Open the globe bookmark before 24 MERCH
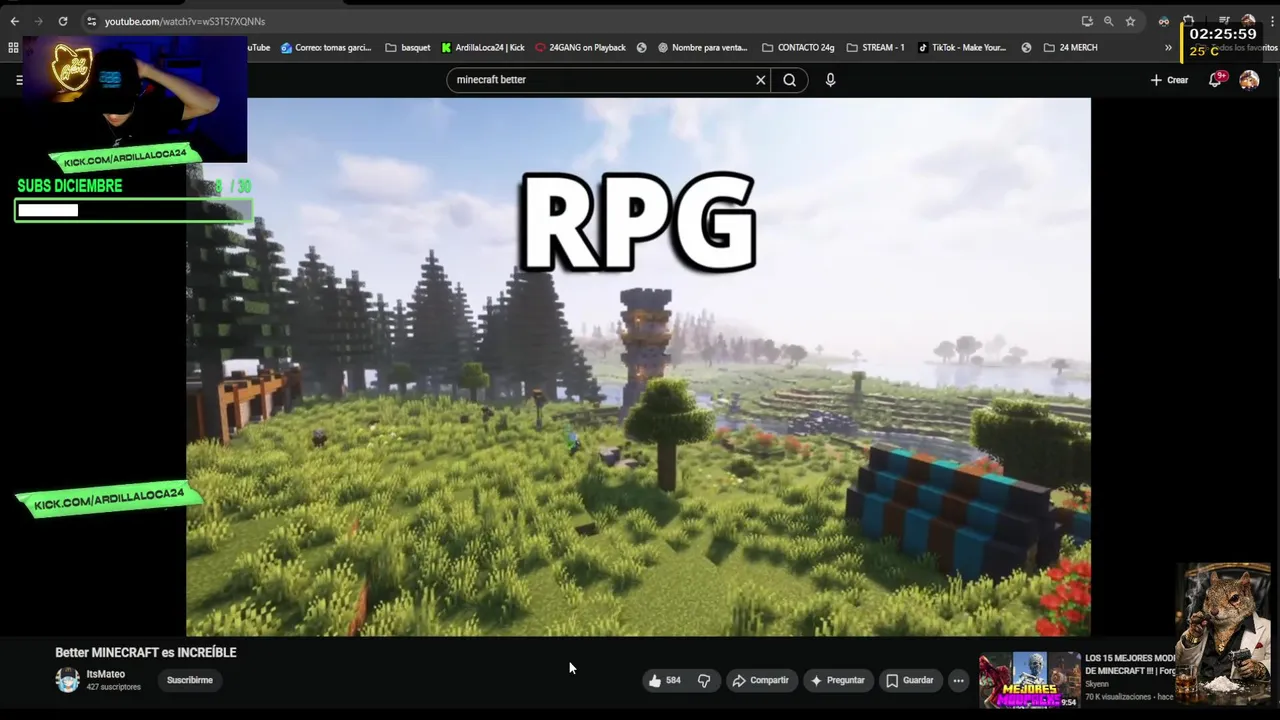This screenshot has height=720, width=1280. tap(1027, 47)
